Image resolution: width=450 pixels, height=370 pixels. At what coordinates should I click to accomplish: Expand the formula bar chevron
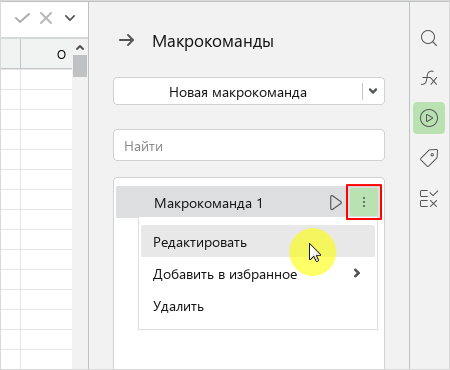point(70,18)
